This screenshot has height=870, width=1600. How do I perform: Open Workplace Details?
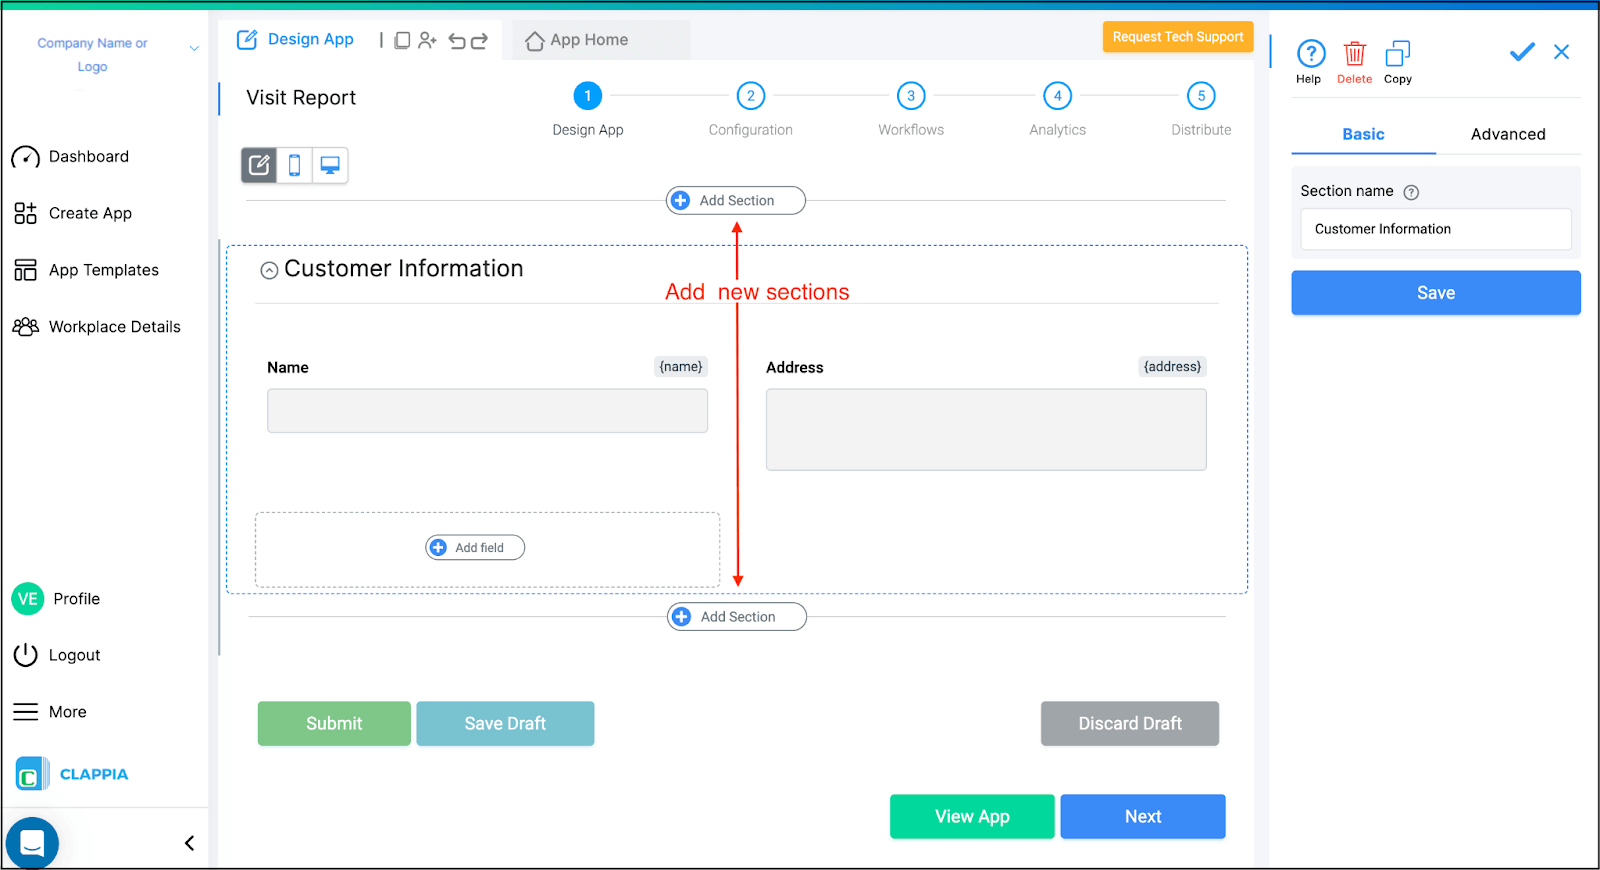tap(97, 327)
